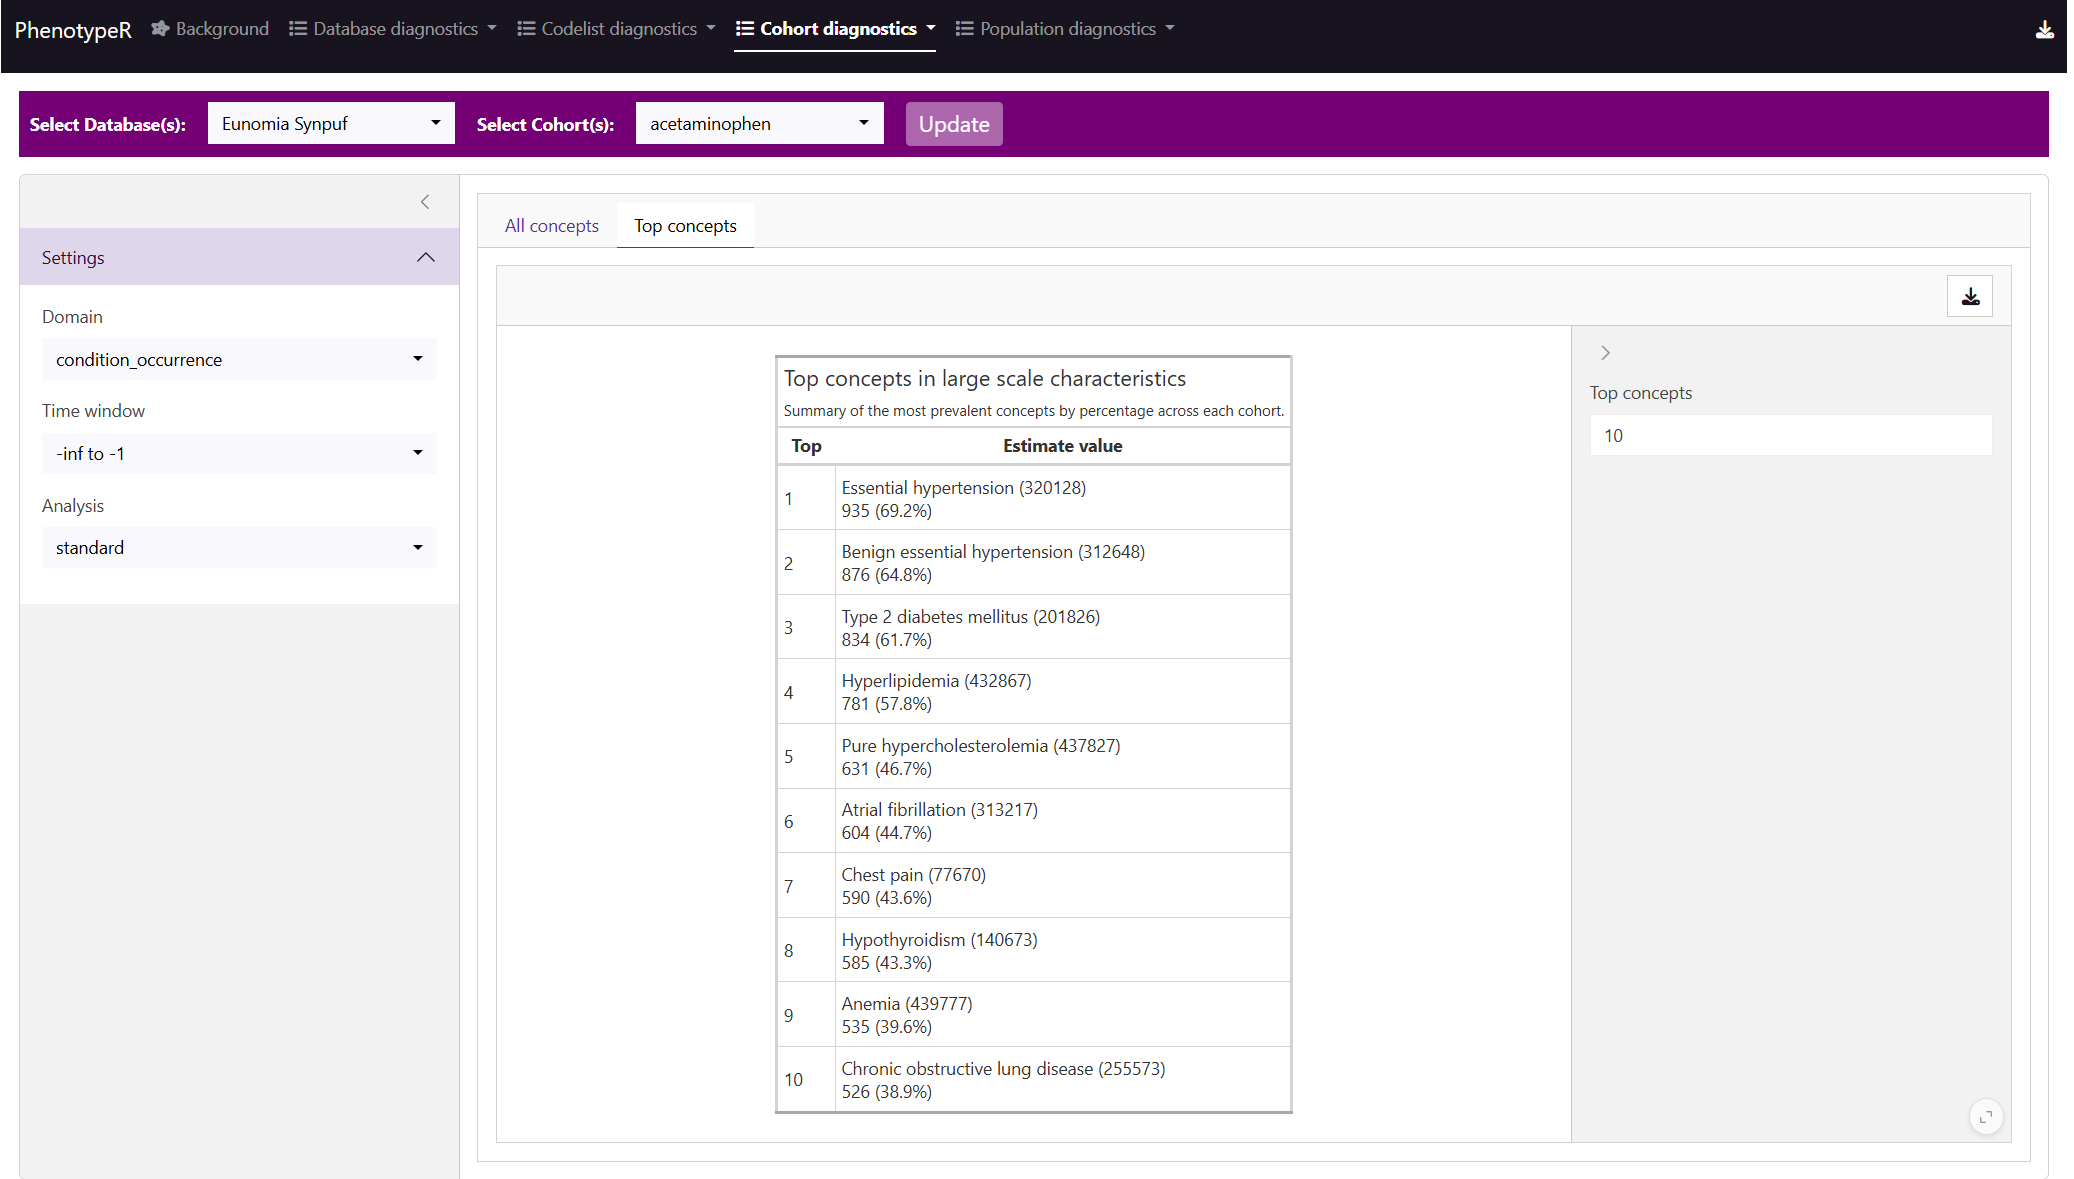Open the Select Database Eunomia Synpuf dropdown
Viewport: 2074px width, 1179px height.
(331, 124)
